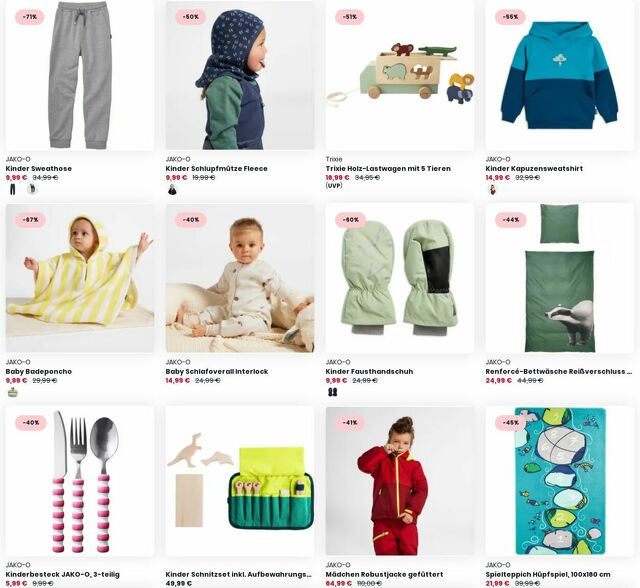Click Renforcé-Bettwäsche Reißverschluss product title

559,372
